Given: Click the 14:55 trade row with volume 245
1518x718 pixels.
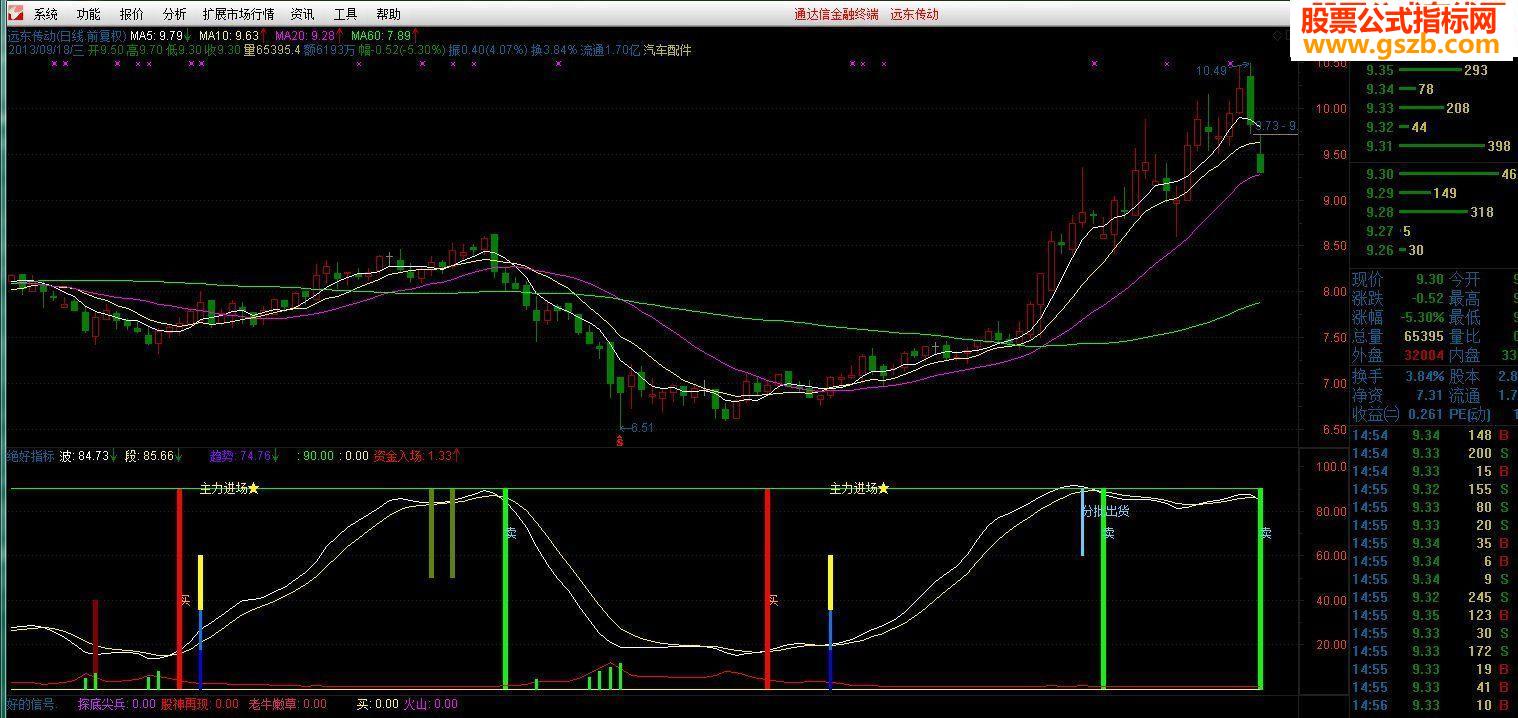Looking at the screenshot, I should click(1433, 597).
